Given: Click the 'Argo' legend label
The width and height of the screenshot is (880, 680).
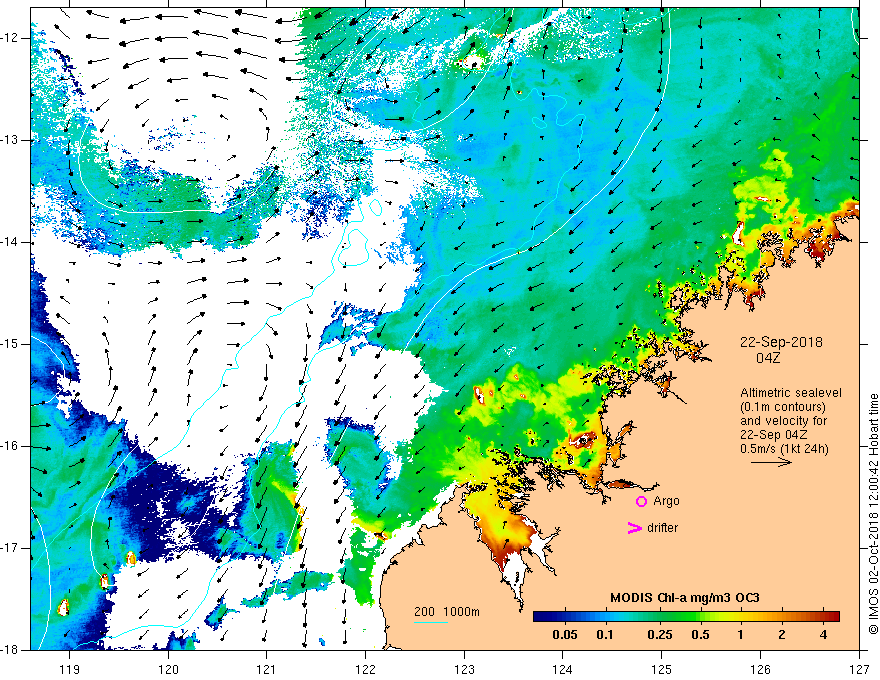Looking at the screenshot, I should [x=666, y=501].
